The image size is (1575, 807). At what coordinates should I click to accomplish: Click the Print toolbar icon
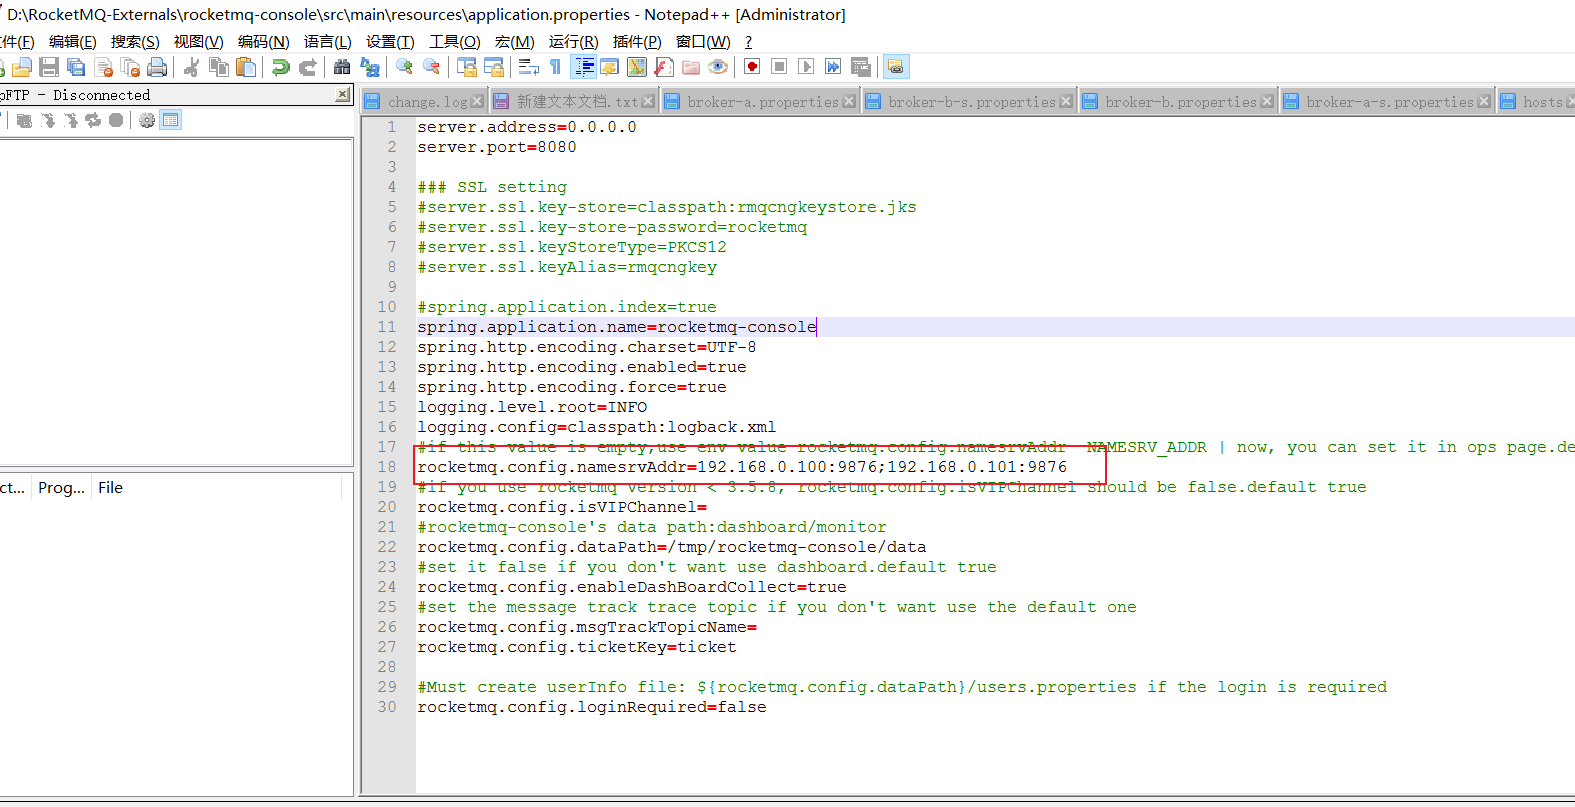tap(157, 67)
